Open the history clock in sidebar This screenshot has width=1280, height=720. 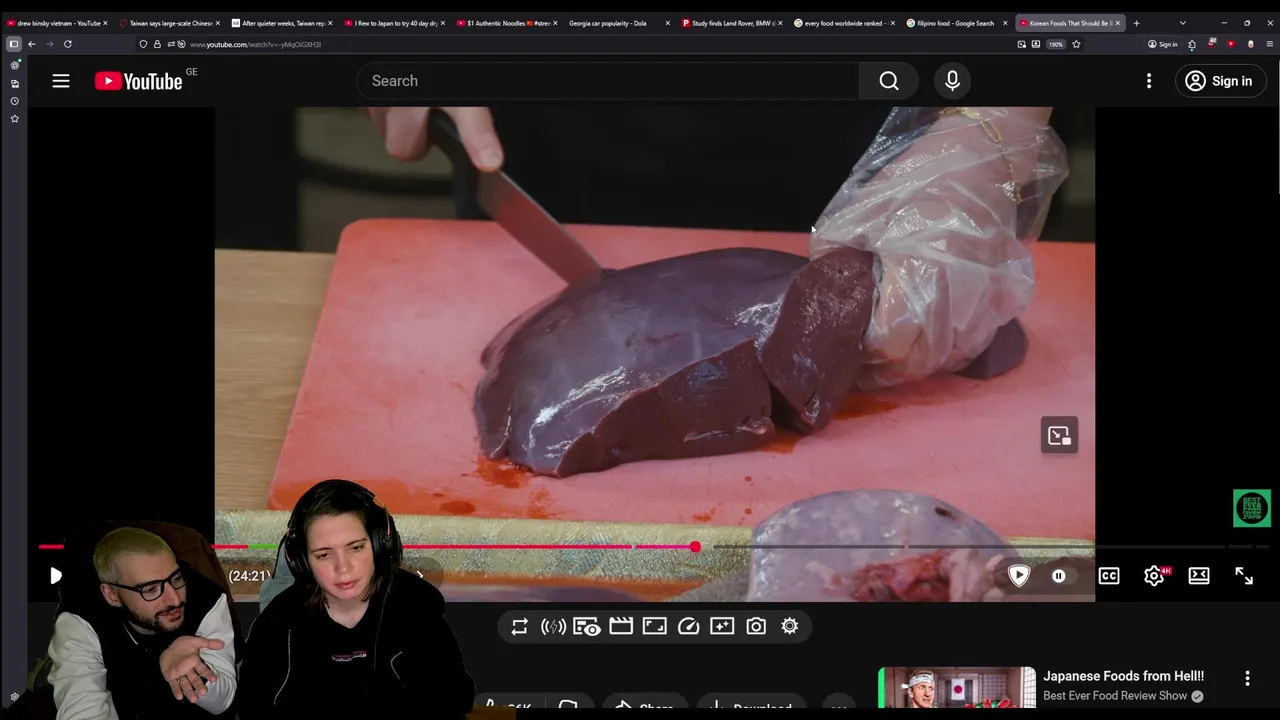(14, 101)
